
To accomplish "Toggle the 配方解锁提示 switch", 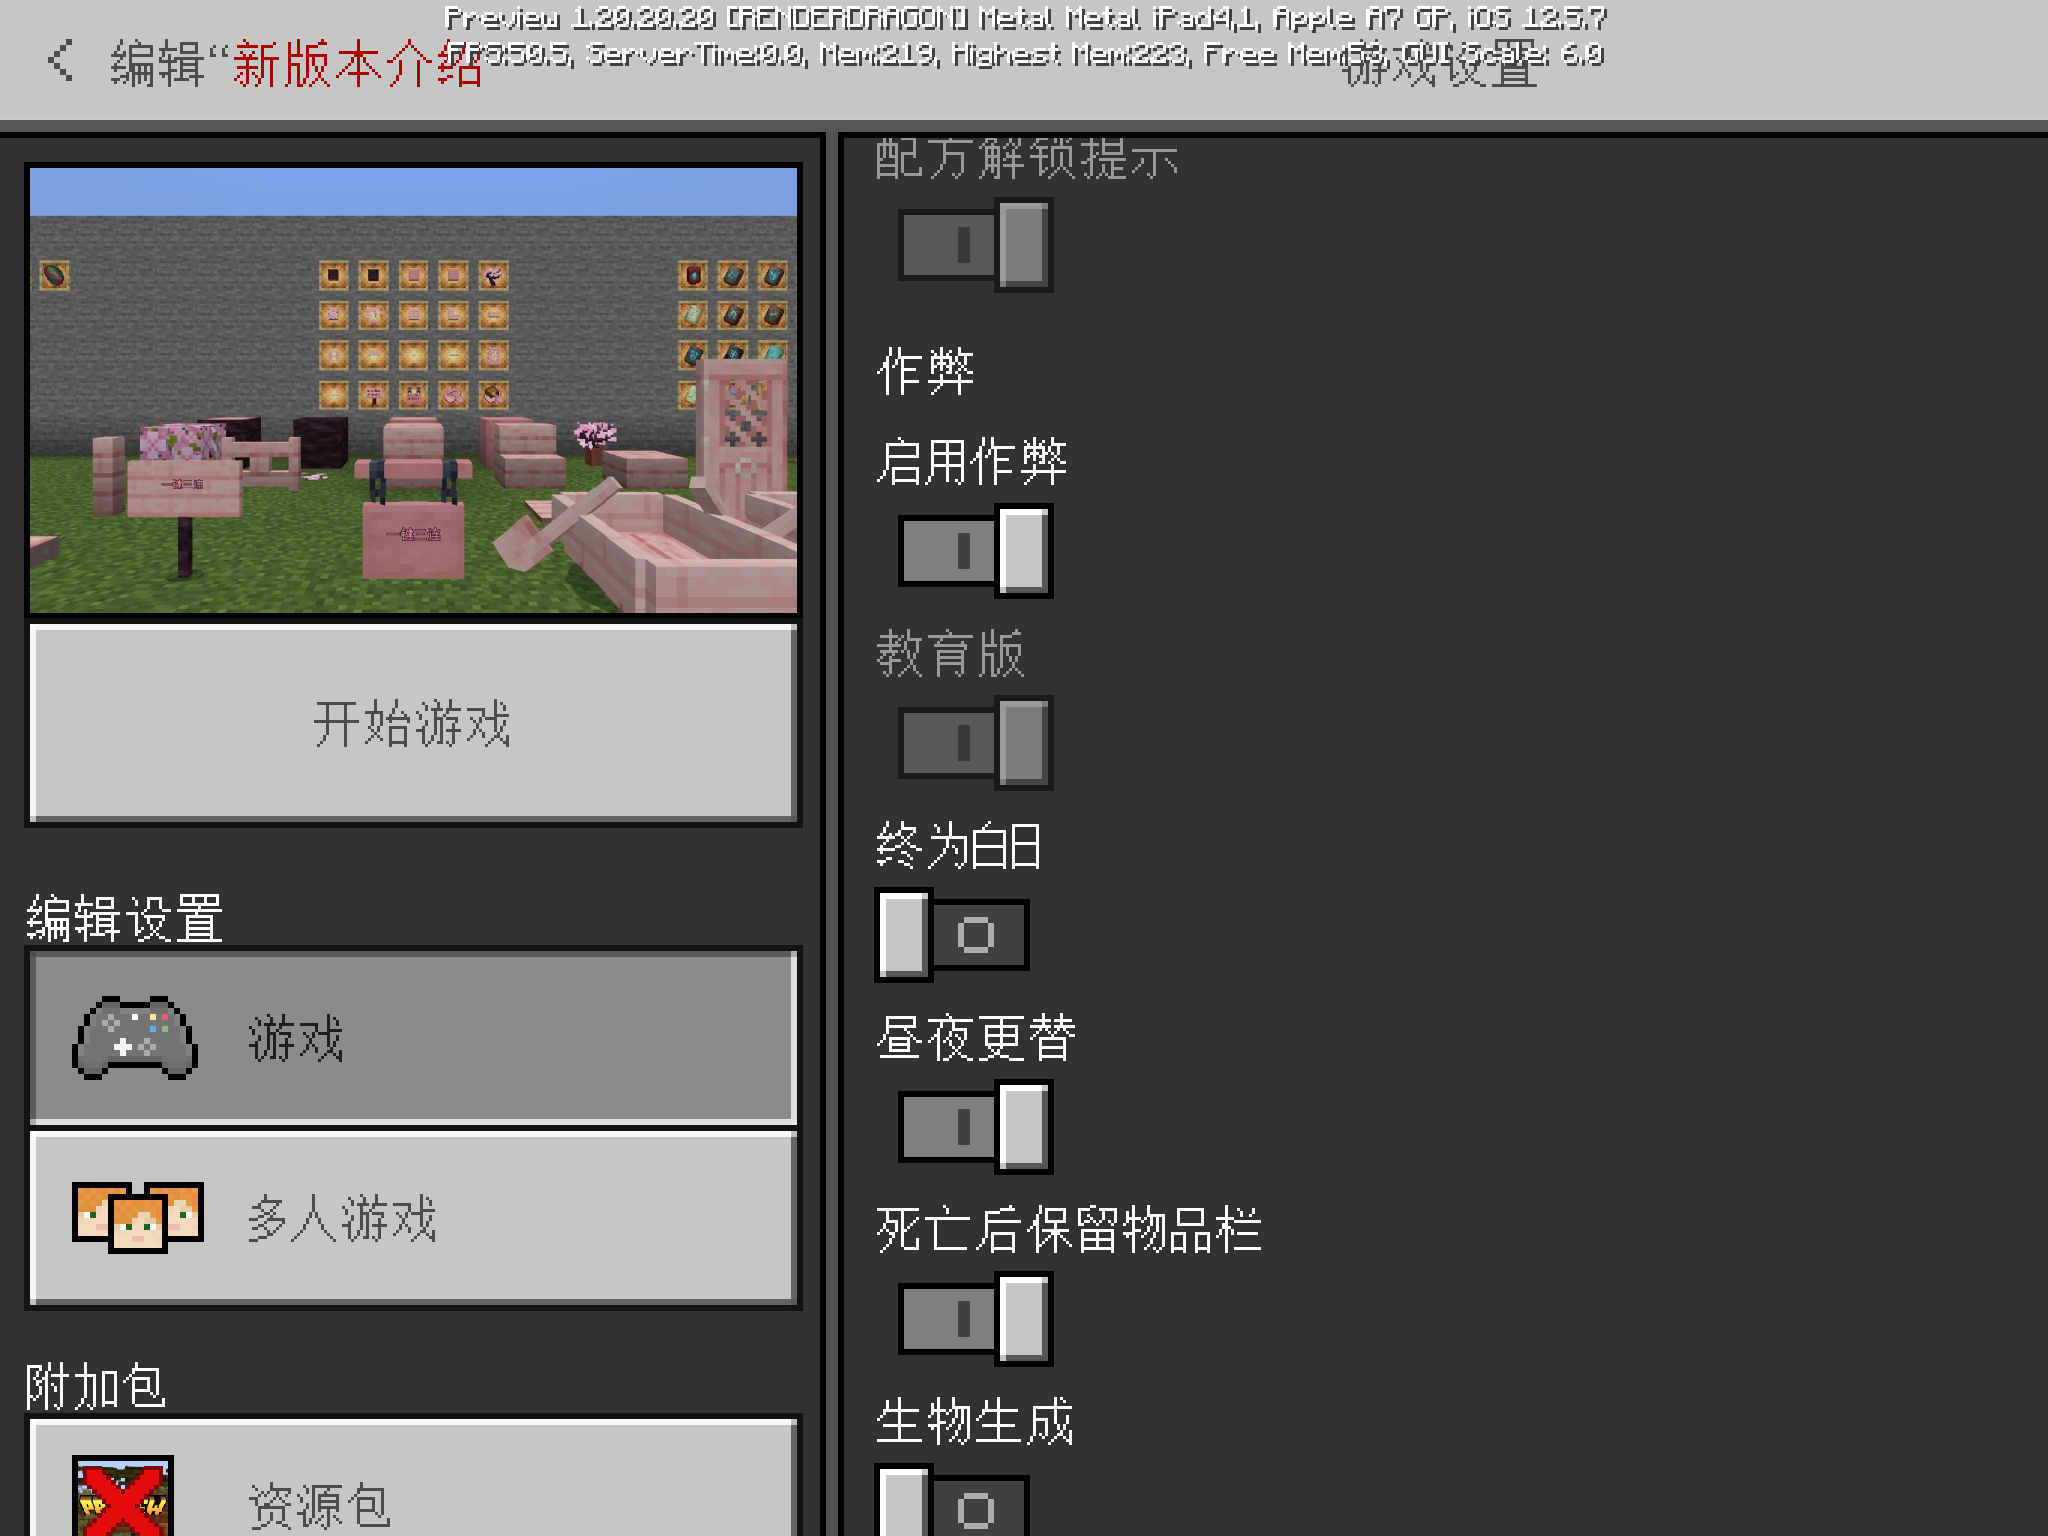I will tap(975, 245).
